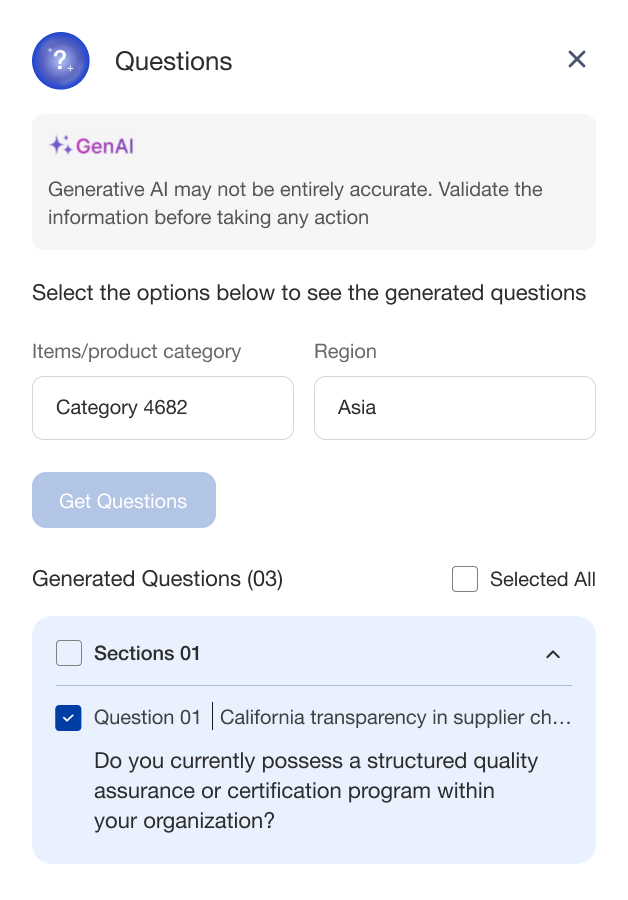Click the Sections 01 header title
Image resolution: width=628 pixels, height=900 pixels.
click(x=147, y=653)
